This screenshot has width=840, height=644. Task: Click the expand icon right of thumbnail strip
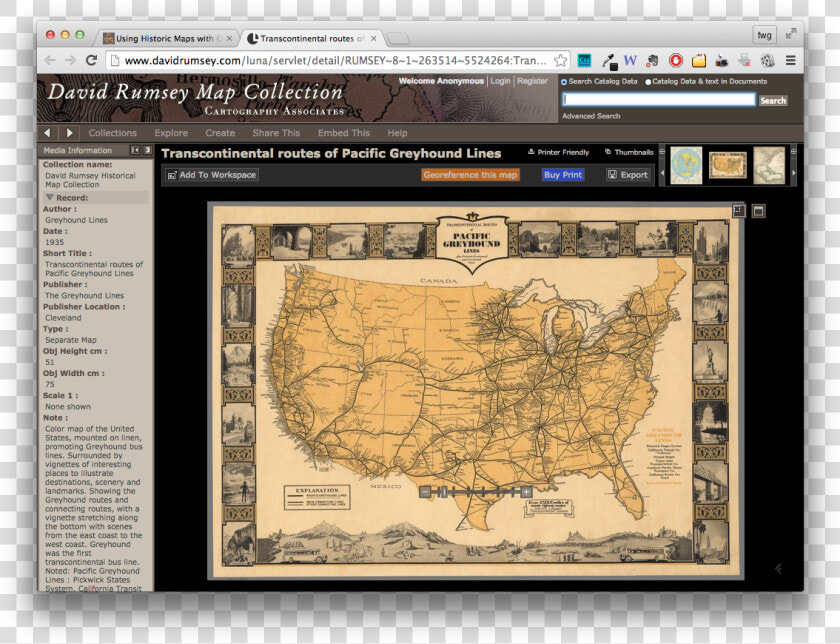(794, 152)
